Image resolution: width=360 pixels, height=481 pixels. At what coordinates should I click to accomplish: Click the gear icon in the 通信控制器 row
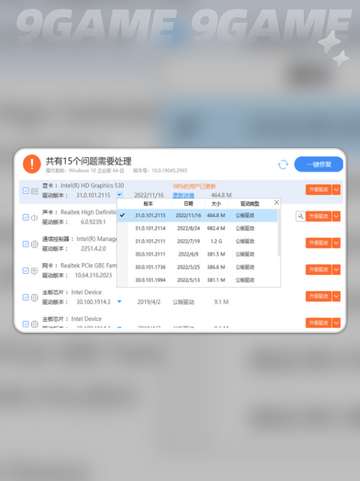point(34,244)
